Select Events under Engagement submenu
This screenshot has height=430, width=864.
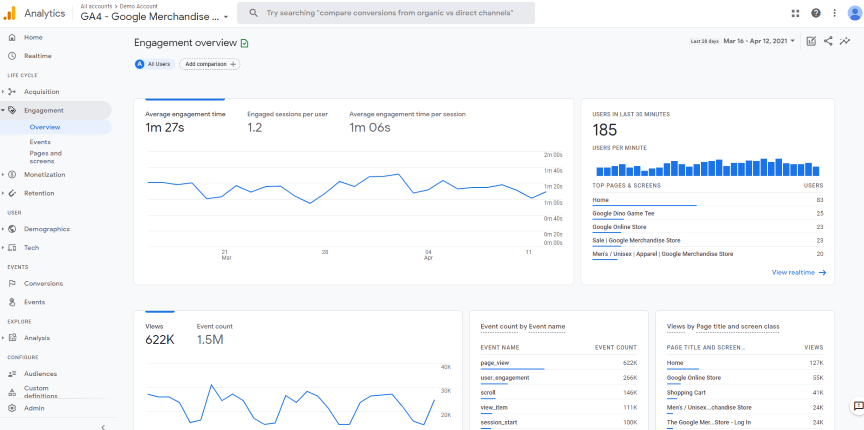point(40,142)
